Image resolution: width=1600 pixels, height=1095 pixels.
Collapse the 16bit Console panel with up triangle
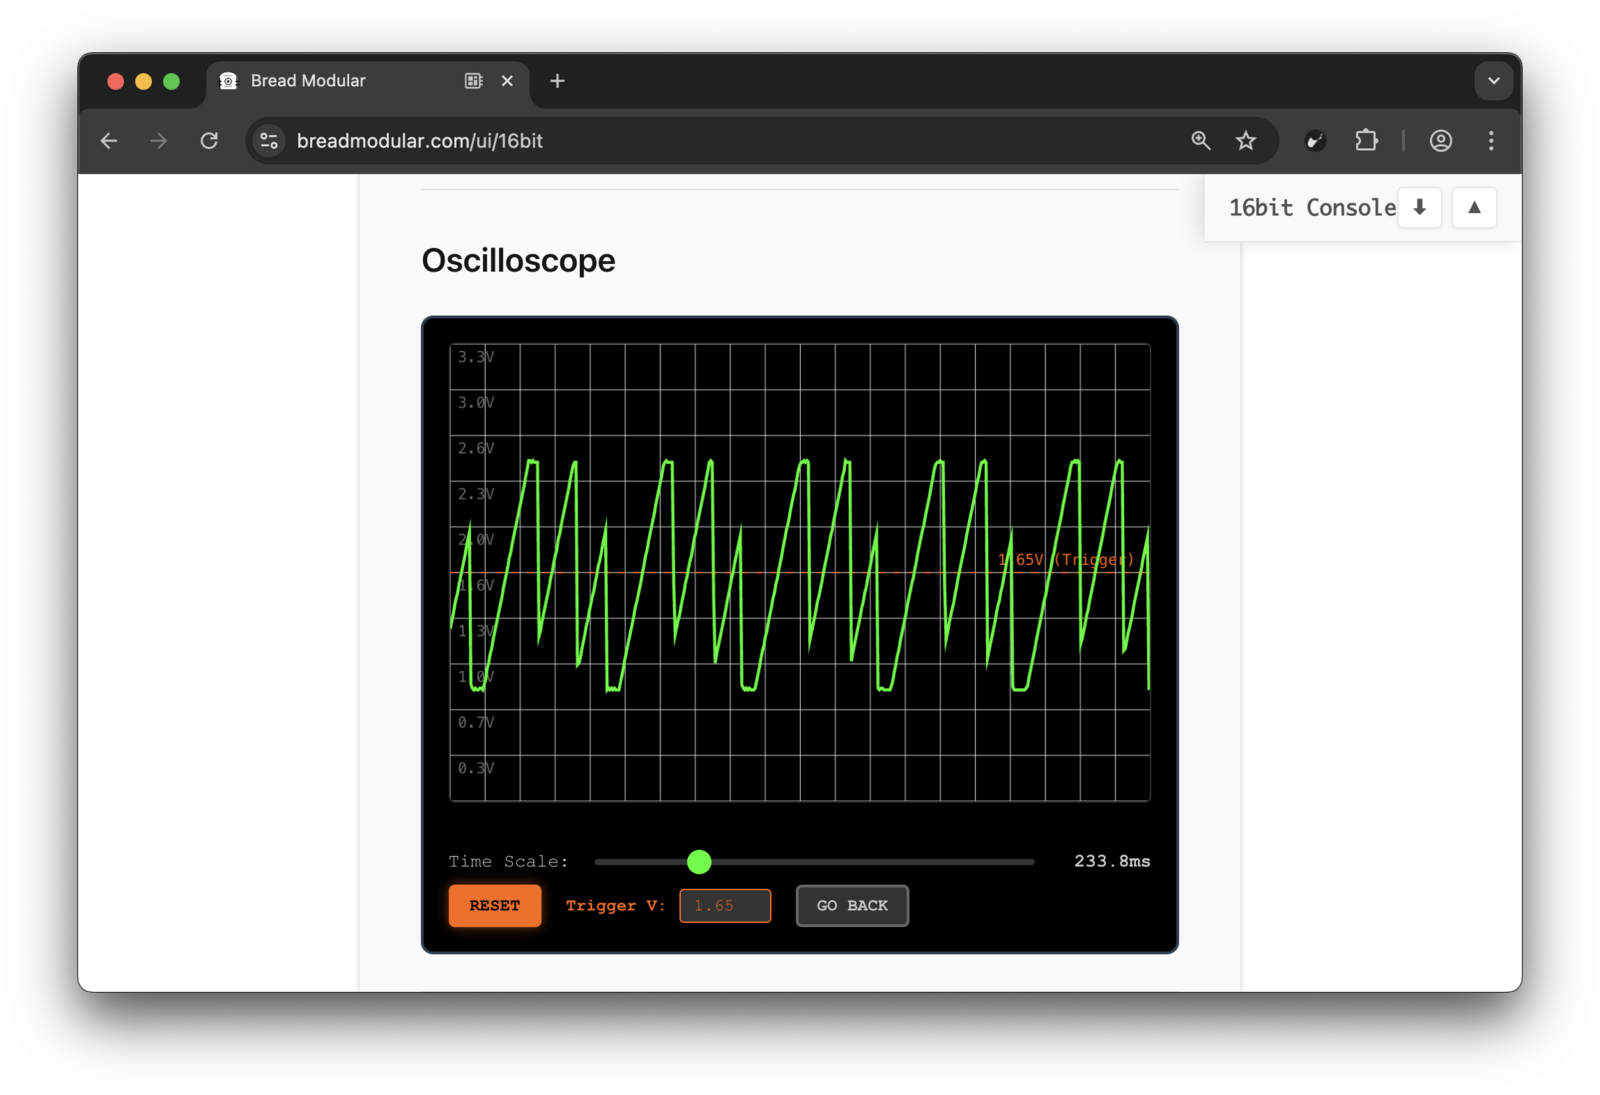(x=1474, y=208)
